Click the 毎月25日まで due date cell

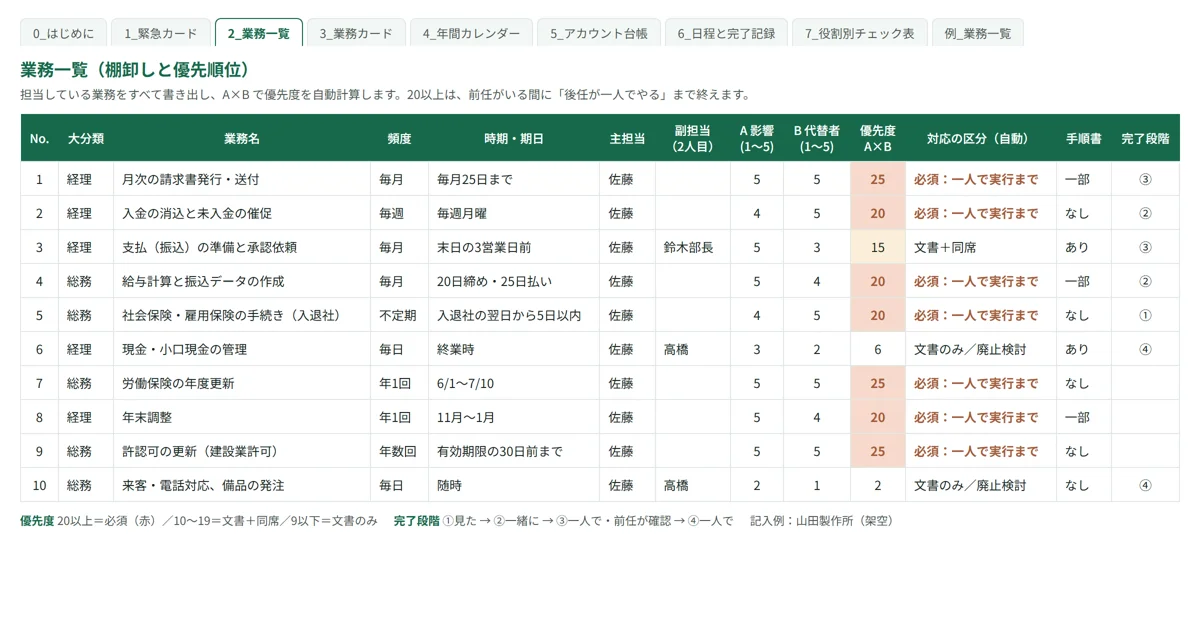click(514, 179)
